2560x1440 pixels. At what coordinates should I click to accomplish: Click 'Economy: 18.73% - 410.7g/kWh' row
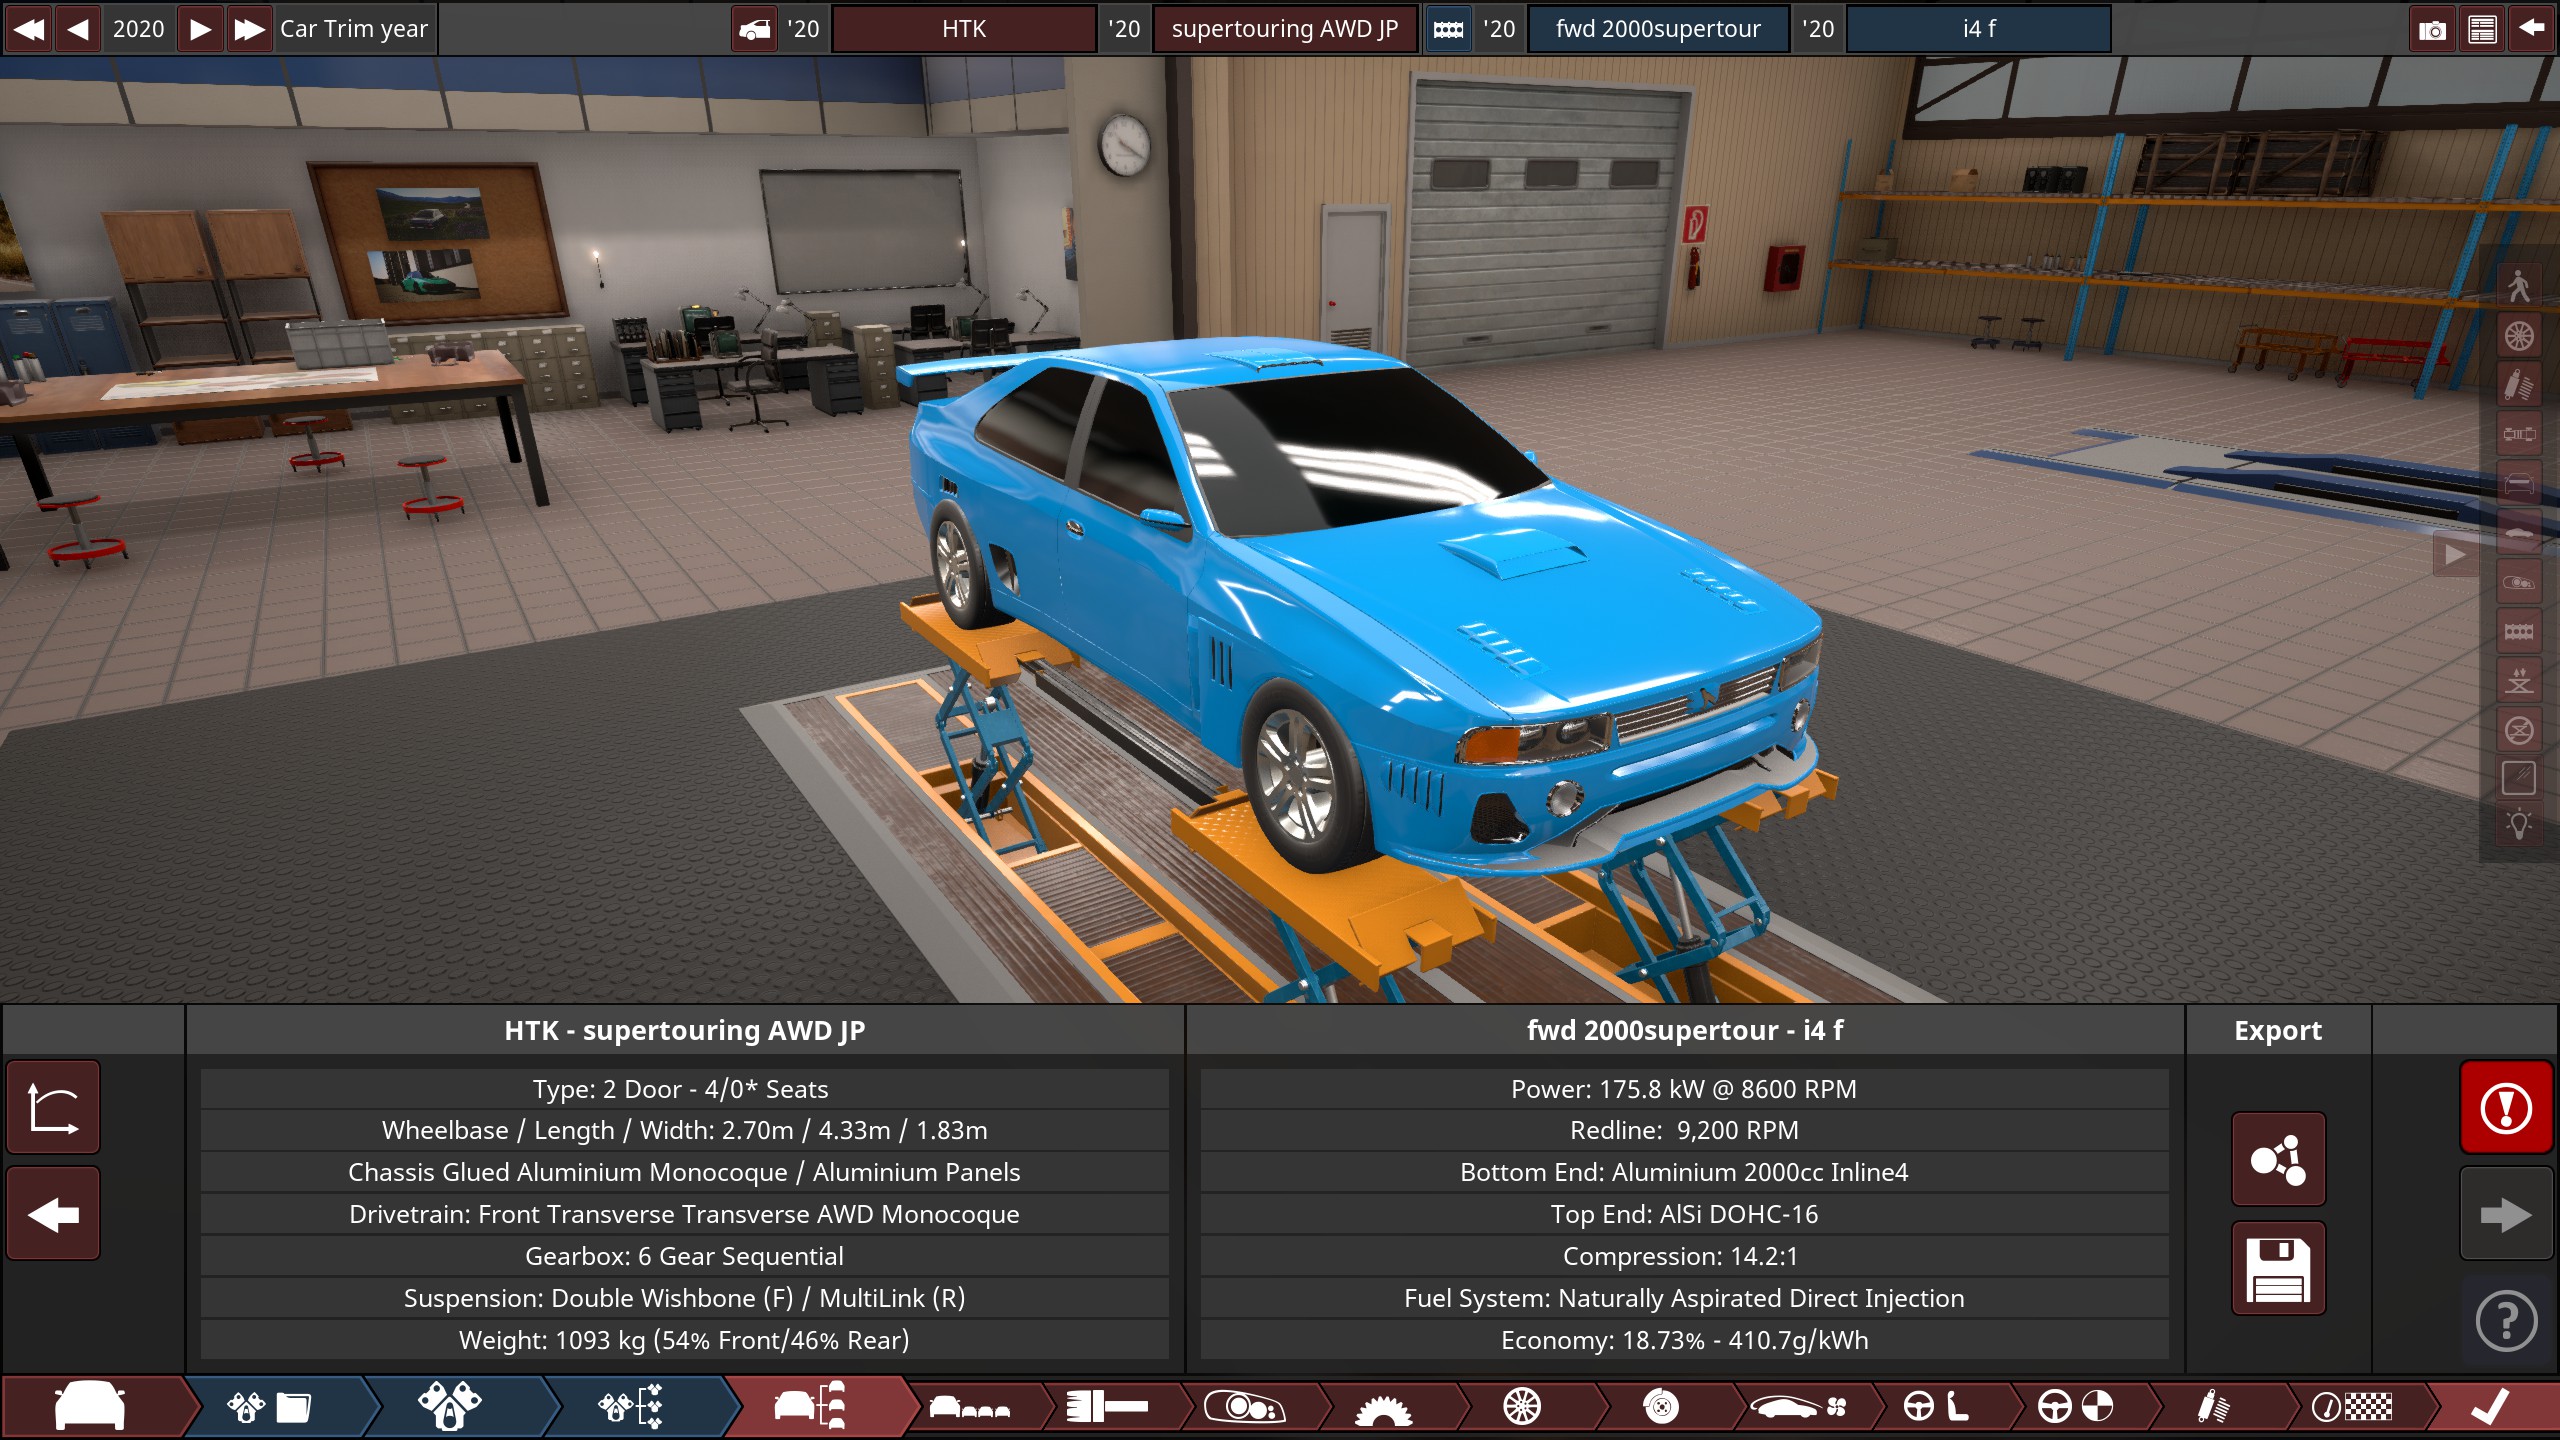[x=1684, y=1340]
